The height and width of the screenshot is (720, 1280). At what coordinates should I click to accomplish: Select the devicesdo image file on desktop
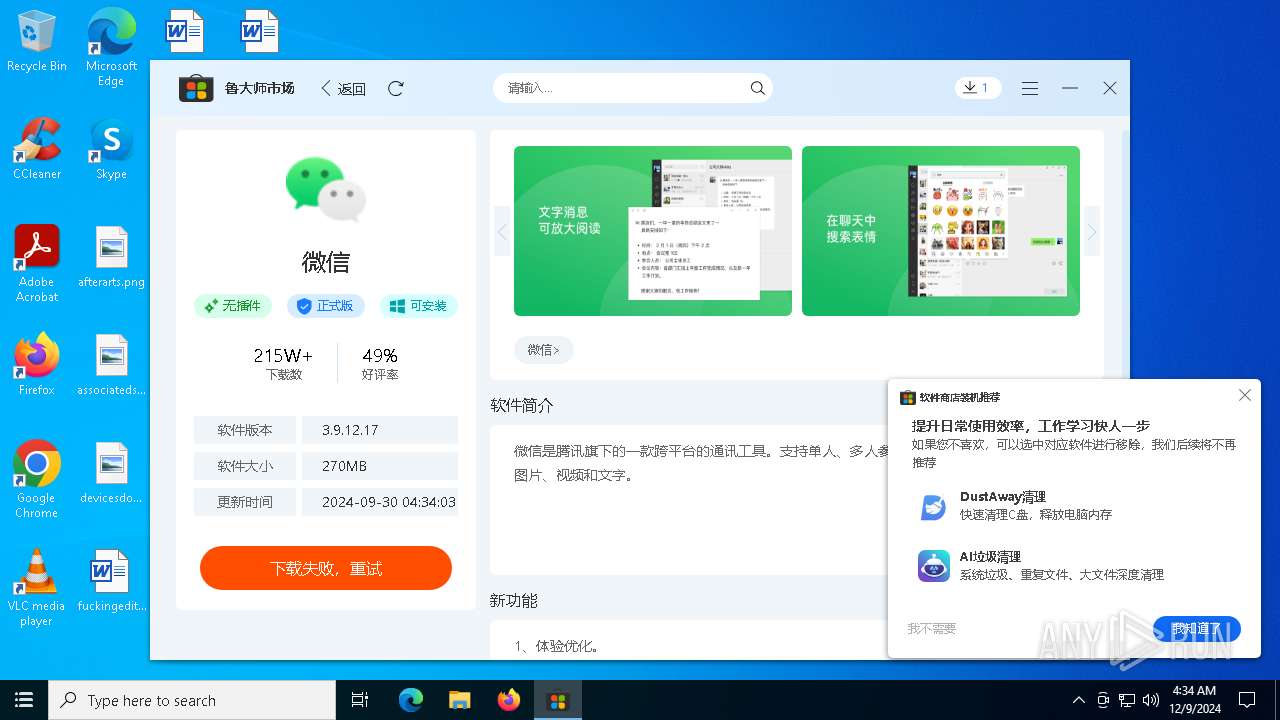pyautogui.click(x=111, y=473)
